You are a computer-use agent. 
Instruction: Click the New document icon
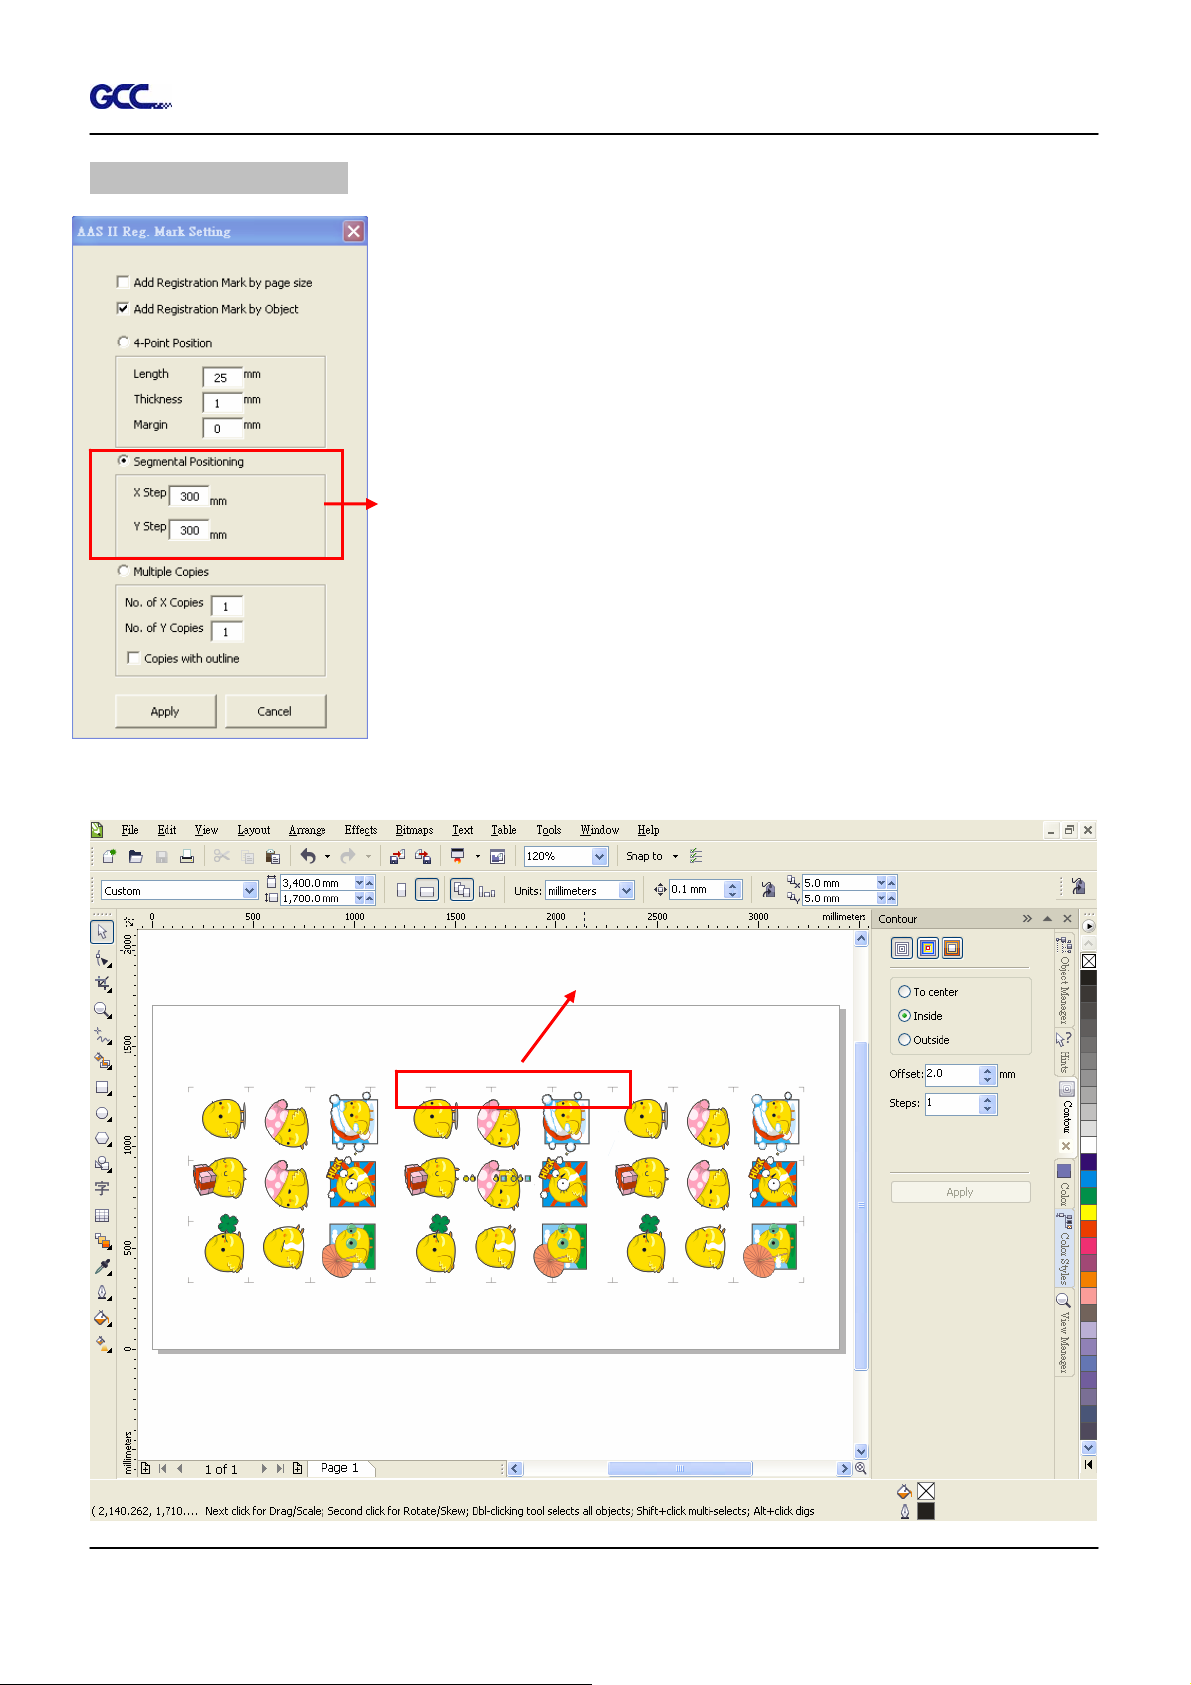pyautogui.click(x=109, y=856)
